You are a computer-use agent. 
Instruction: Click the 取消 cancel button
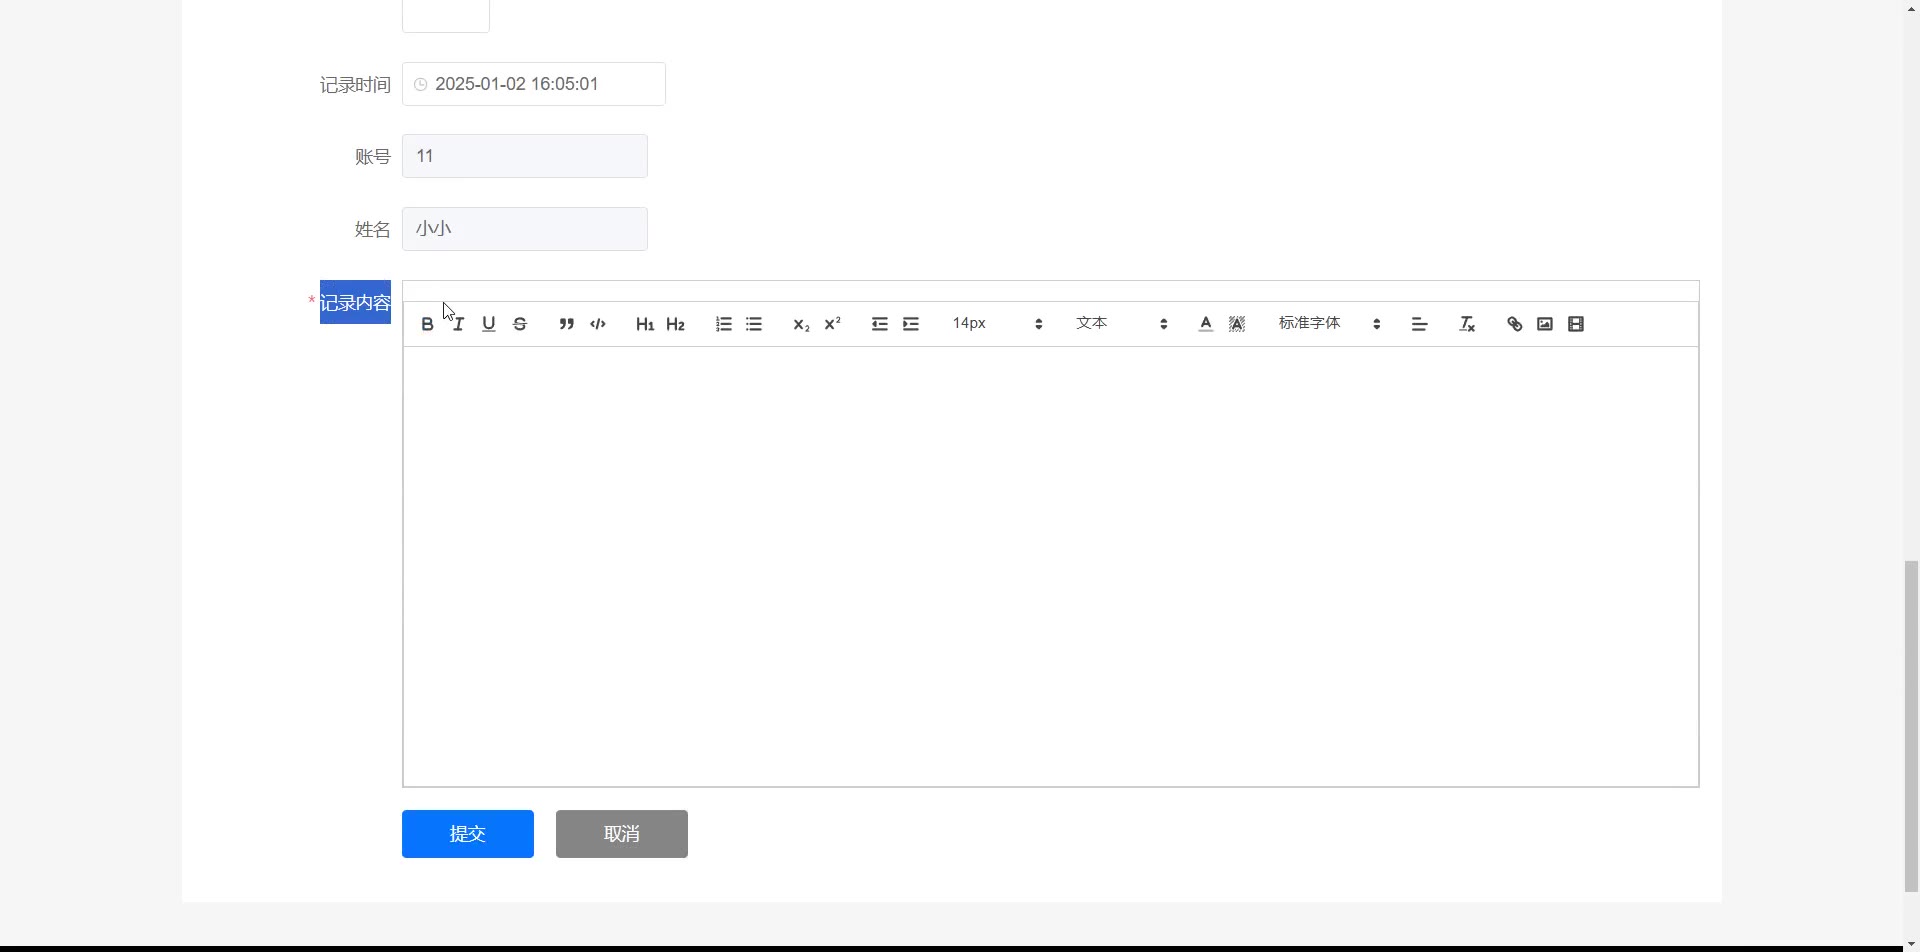coord(622,834)
